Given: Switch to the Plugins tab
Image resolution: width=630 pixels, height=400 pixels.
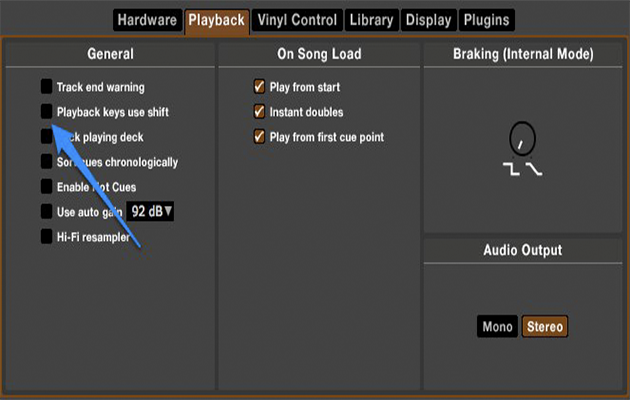Looking at the screenshot, I should [x=487, y=20].
